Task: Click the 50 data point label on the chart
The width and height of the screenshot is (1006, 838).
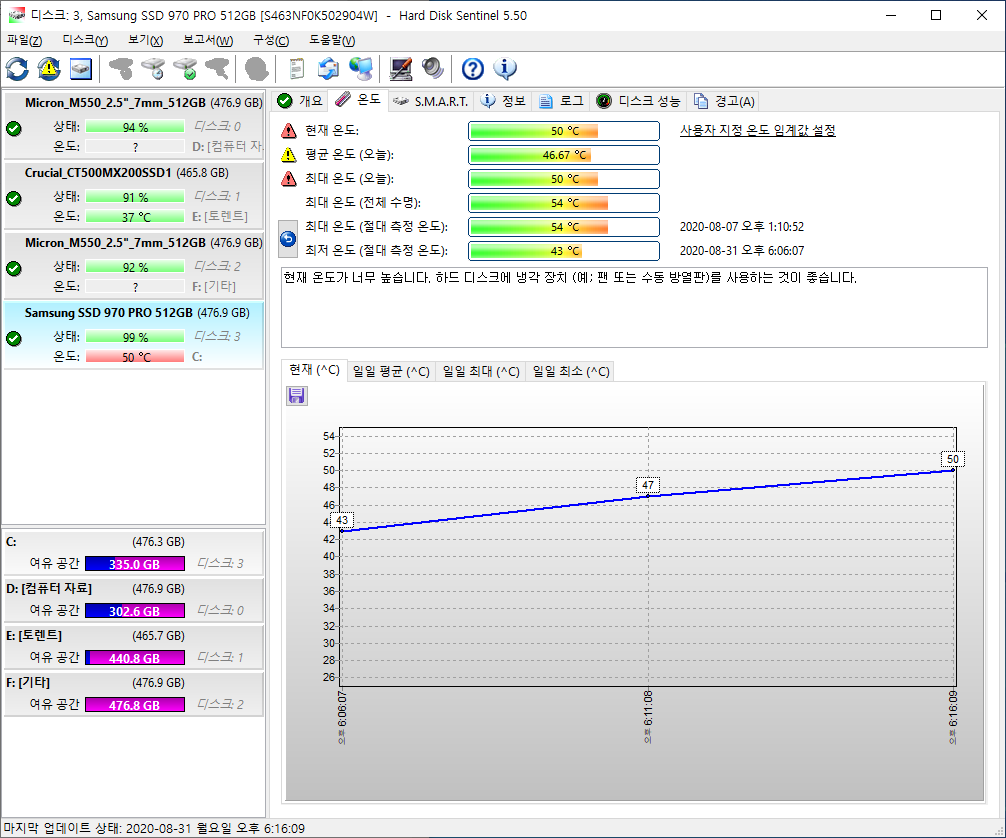Action: pyautogui.click(x=953, y=459)
